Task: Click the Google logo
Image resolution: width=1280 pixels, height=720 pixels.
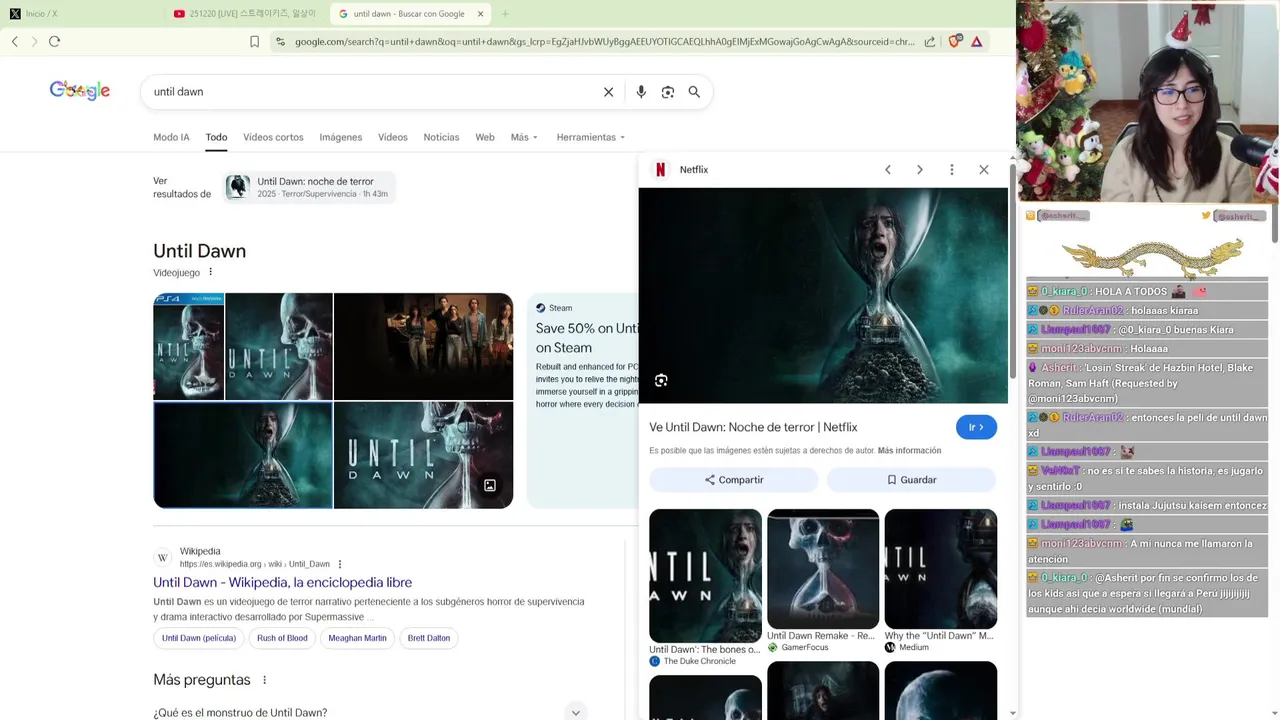Action: coord(80,91)
